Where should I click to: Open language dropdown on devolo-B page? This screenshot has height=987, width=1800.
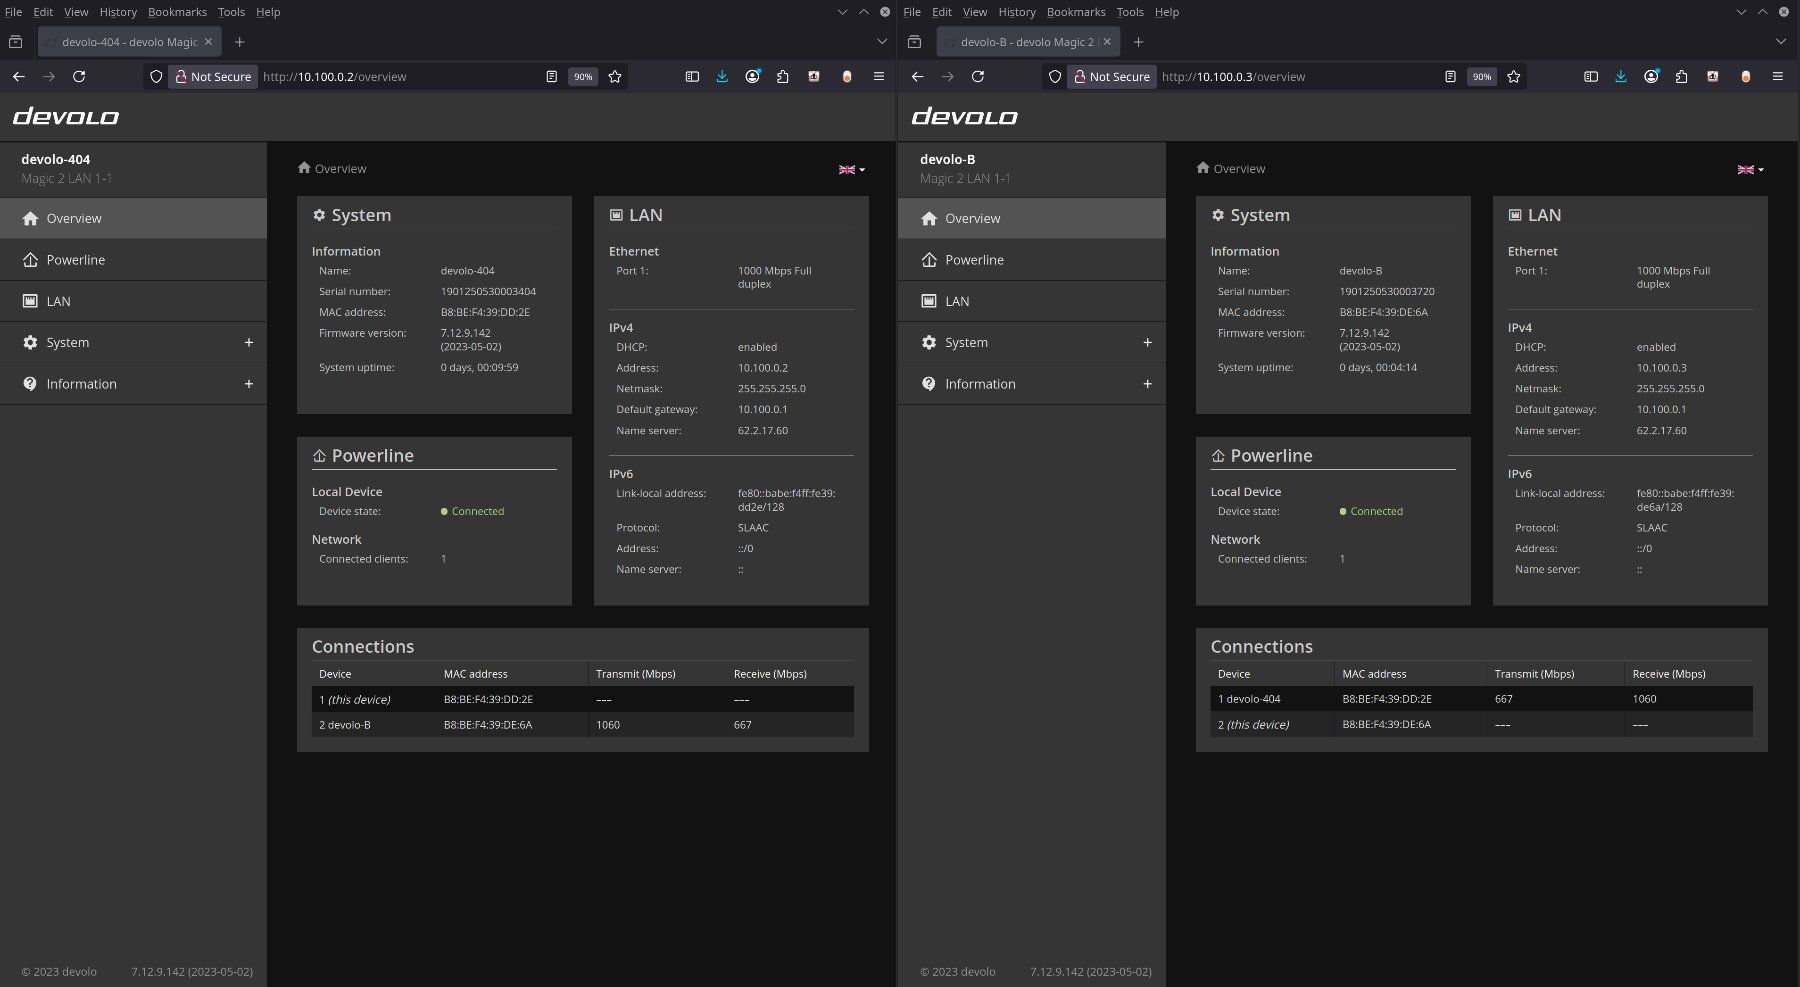[x=1751, y=169]
